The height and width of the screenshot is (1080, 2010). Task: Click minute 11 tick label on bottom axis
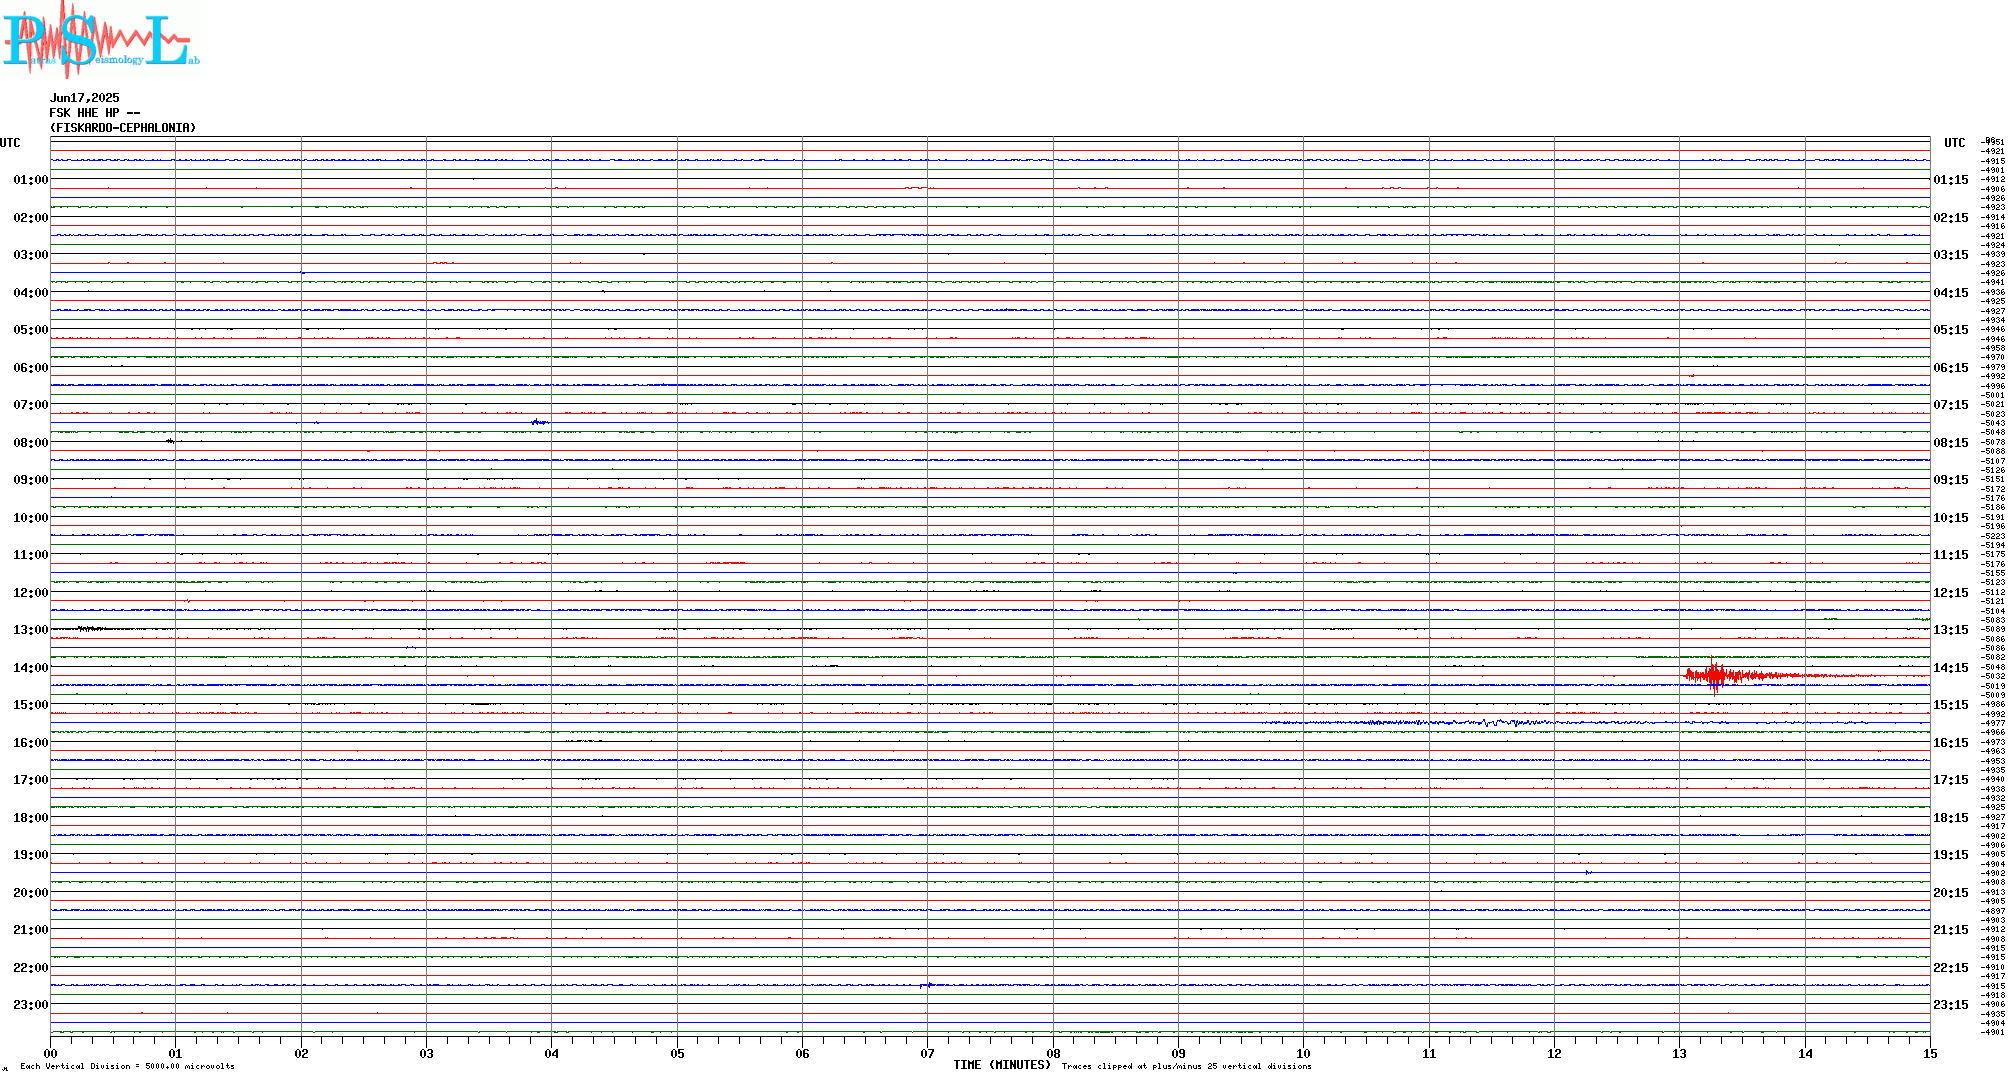[x=1429, y=1053]
